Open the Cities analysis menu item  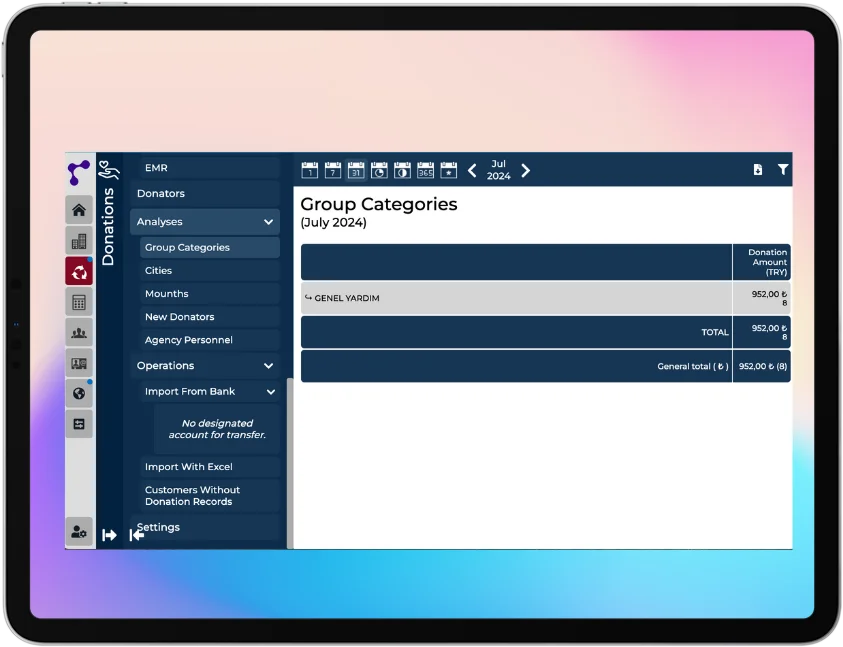[x=158, y=271]
